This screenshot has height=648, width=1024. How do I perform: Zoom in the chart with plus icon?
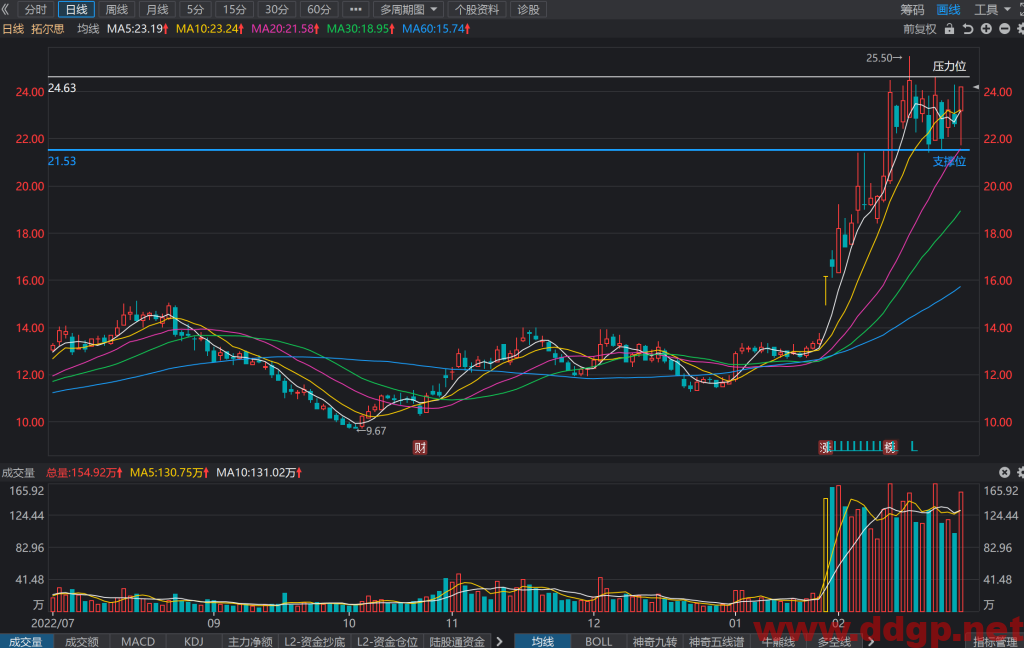(x=986, y=29)
